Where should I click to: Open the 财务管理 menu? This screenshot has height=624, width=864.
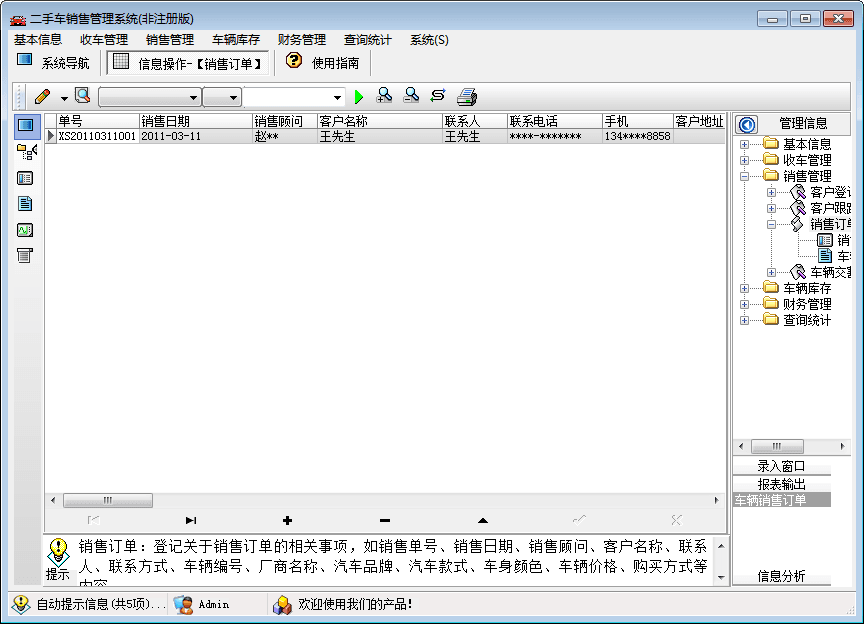click(x=301, y=40)
